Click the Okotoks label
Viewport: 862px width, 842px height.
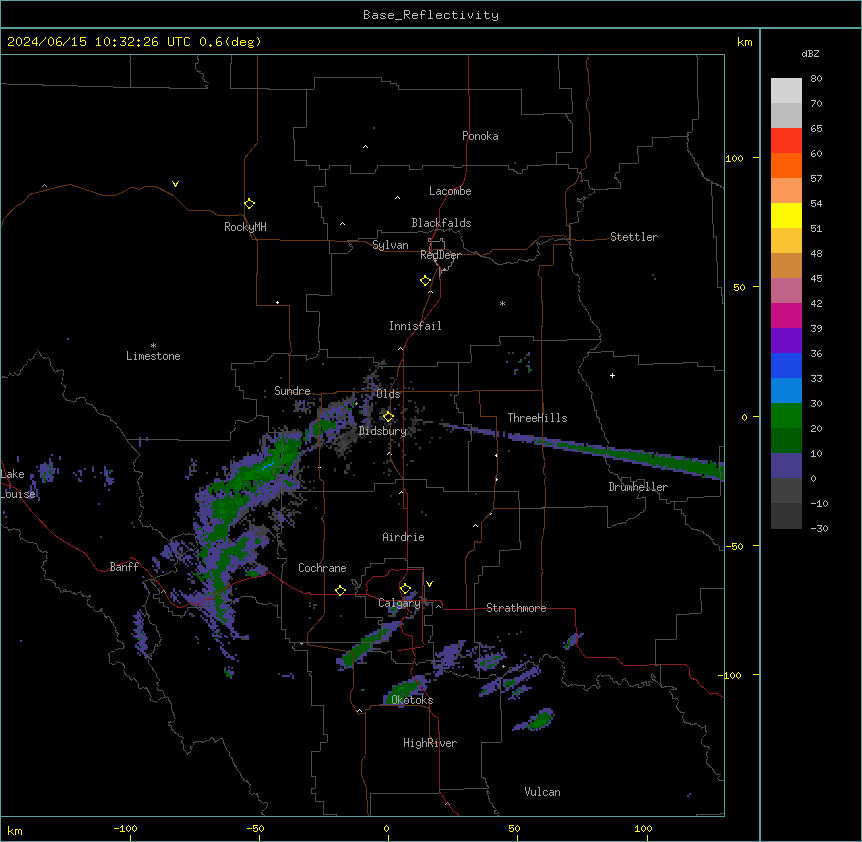click(412, 700)
